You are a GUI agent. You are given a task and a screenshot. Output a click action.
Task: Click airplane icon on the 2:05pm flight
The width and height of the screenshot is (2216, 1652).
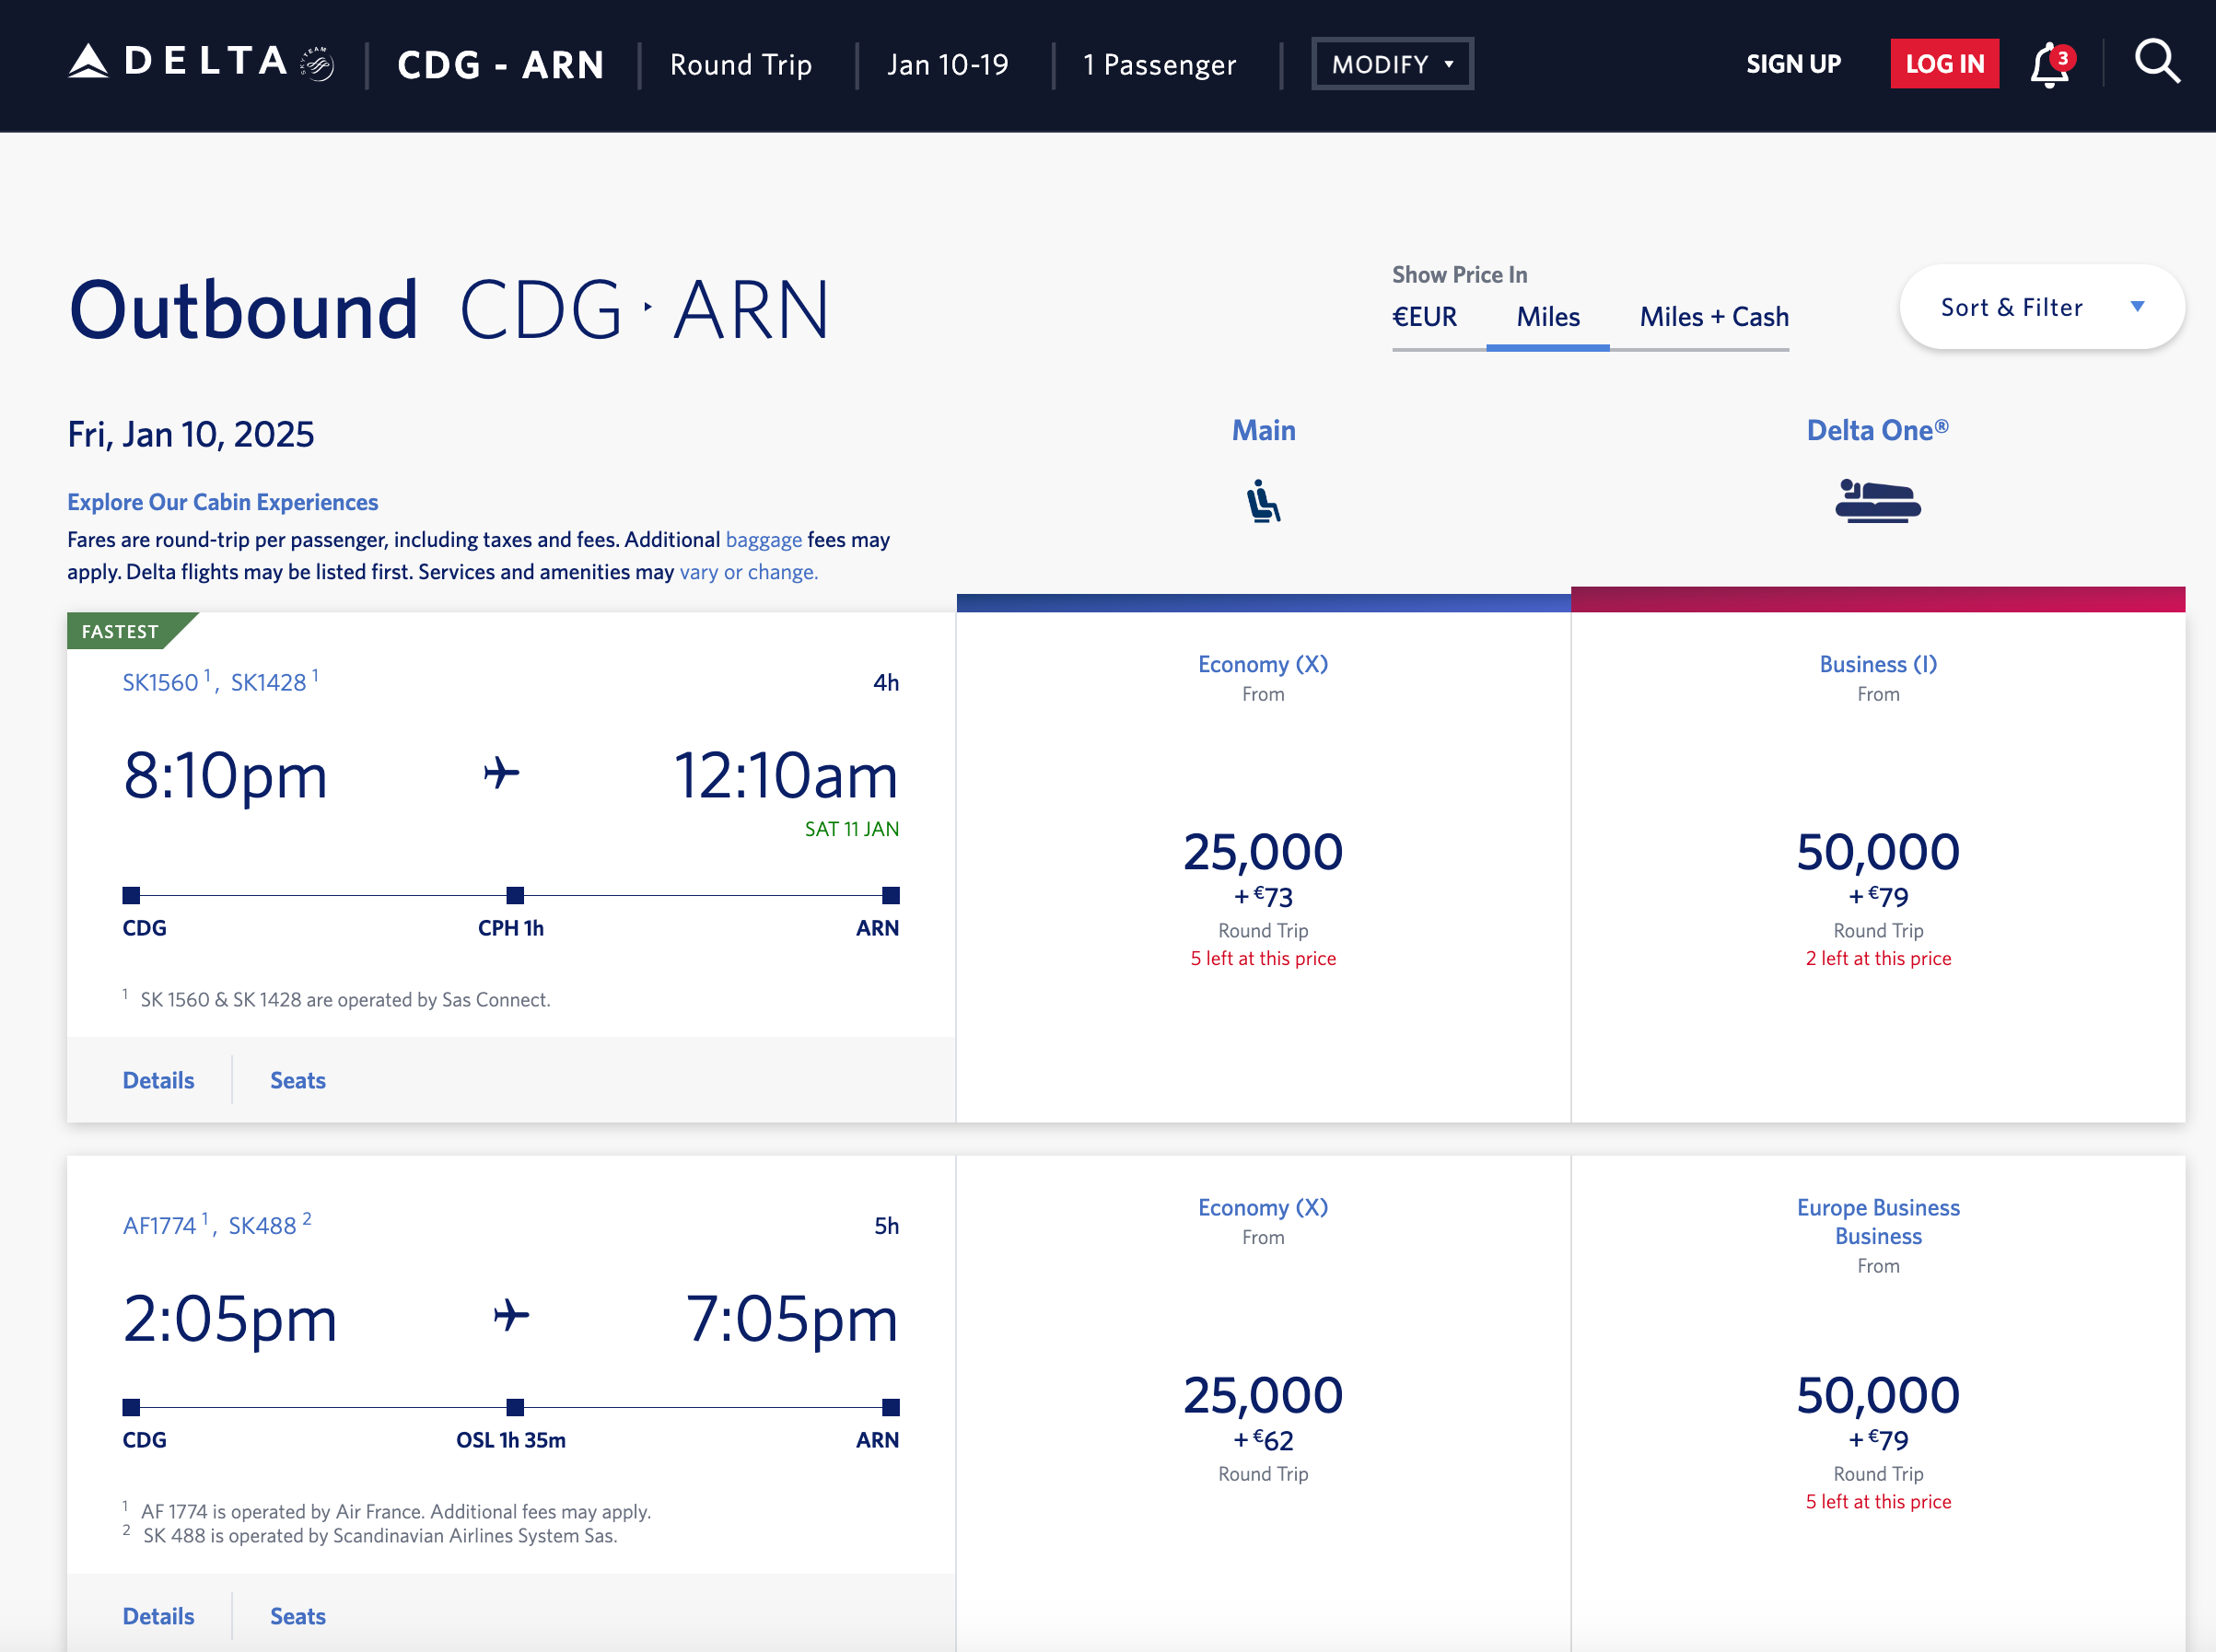click(511, 1315)
